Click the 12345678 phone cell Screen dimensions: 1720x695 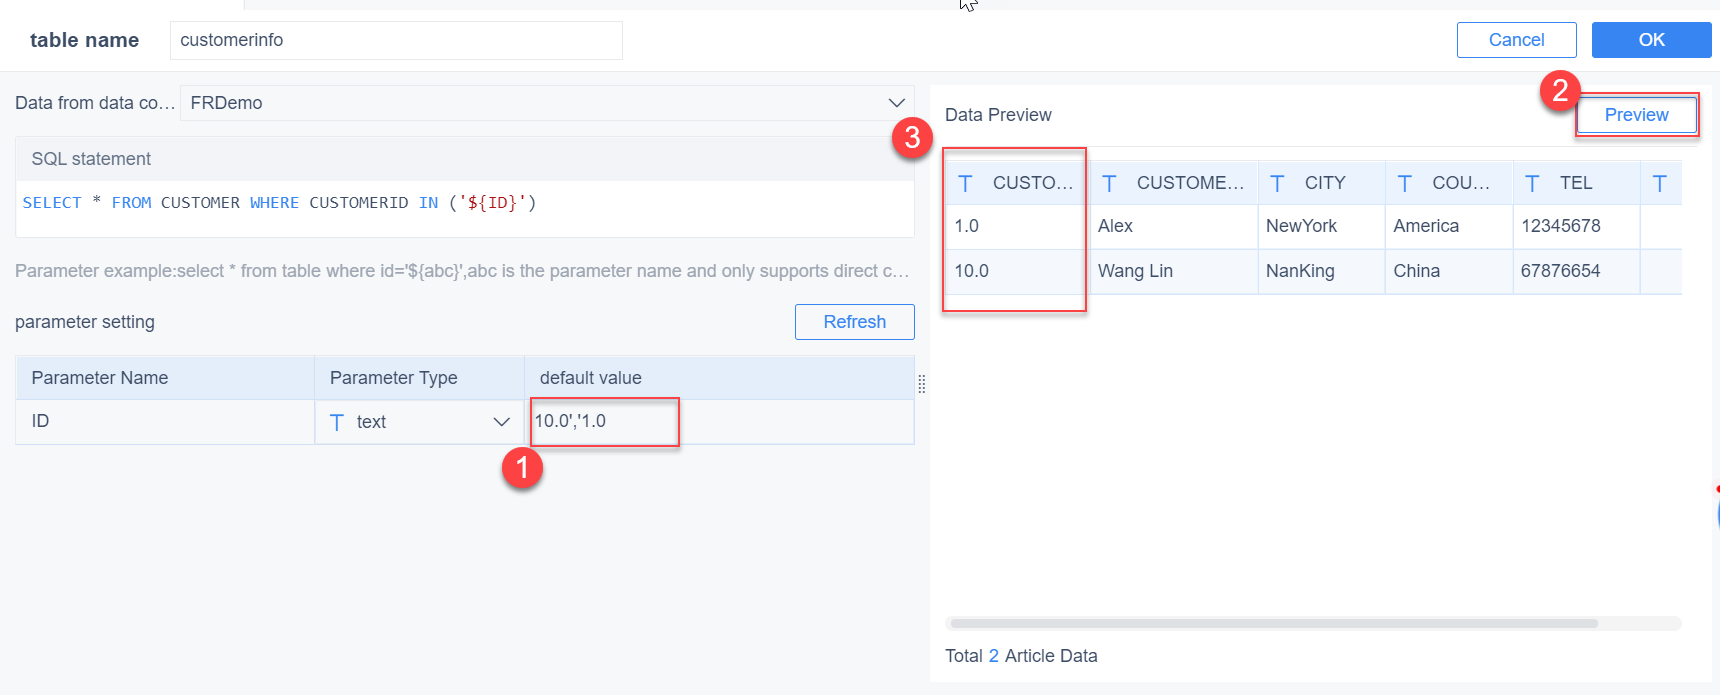pos(1576,226)
